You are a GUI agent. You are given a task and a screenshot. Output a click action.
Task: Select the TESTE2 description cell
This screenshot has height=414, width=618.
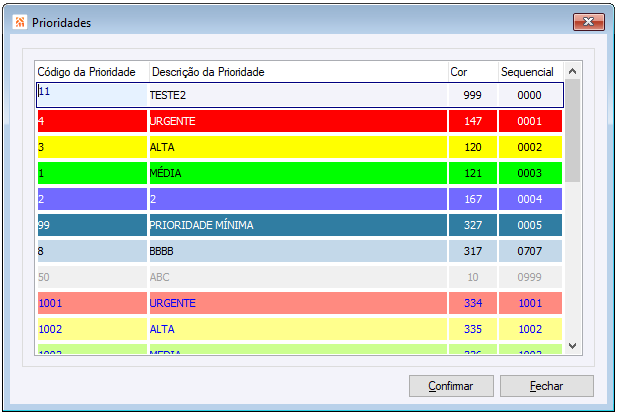pyautogui.click(x=298, y=95)
